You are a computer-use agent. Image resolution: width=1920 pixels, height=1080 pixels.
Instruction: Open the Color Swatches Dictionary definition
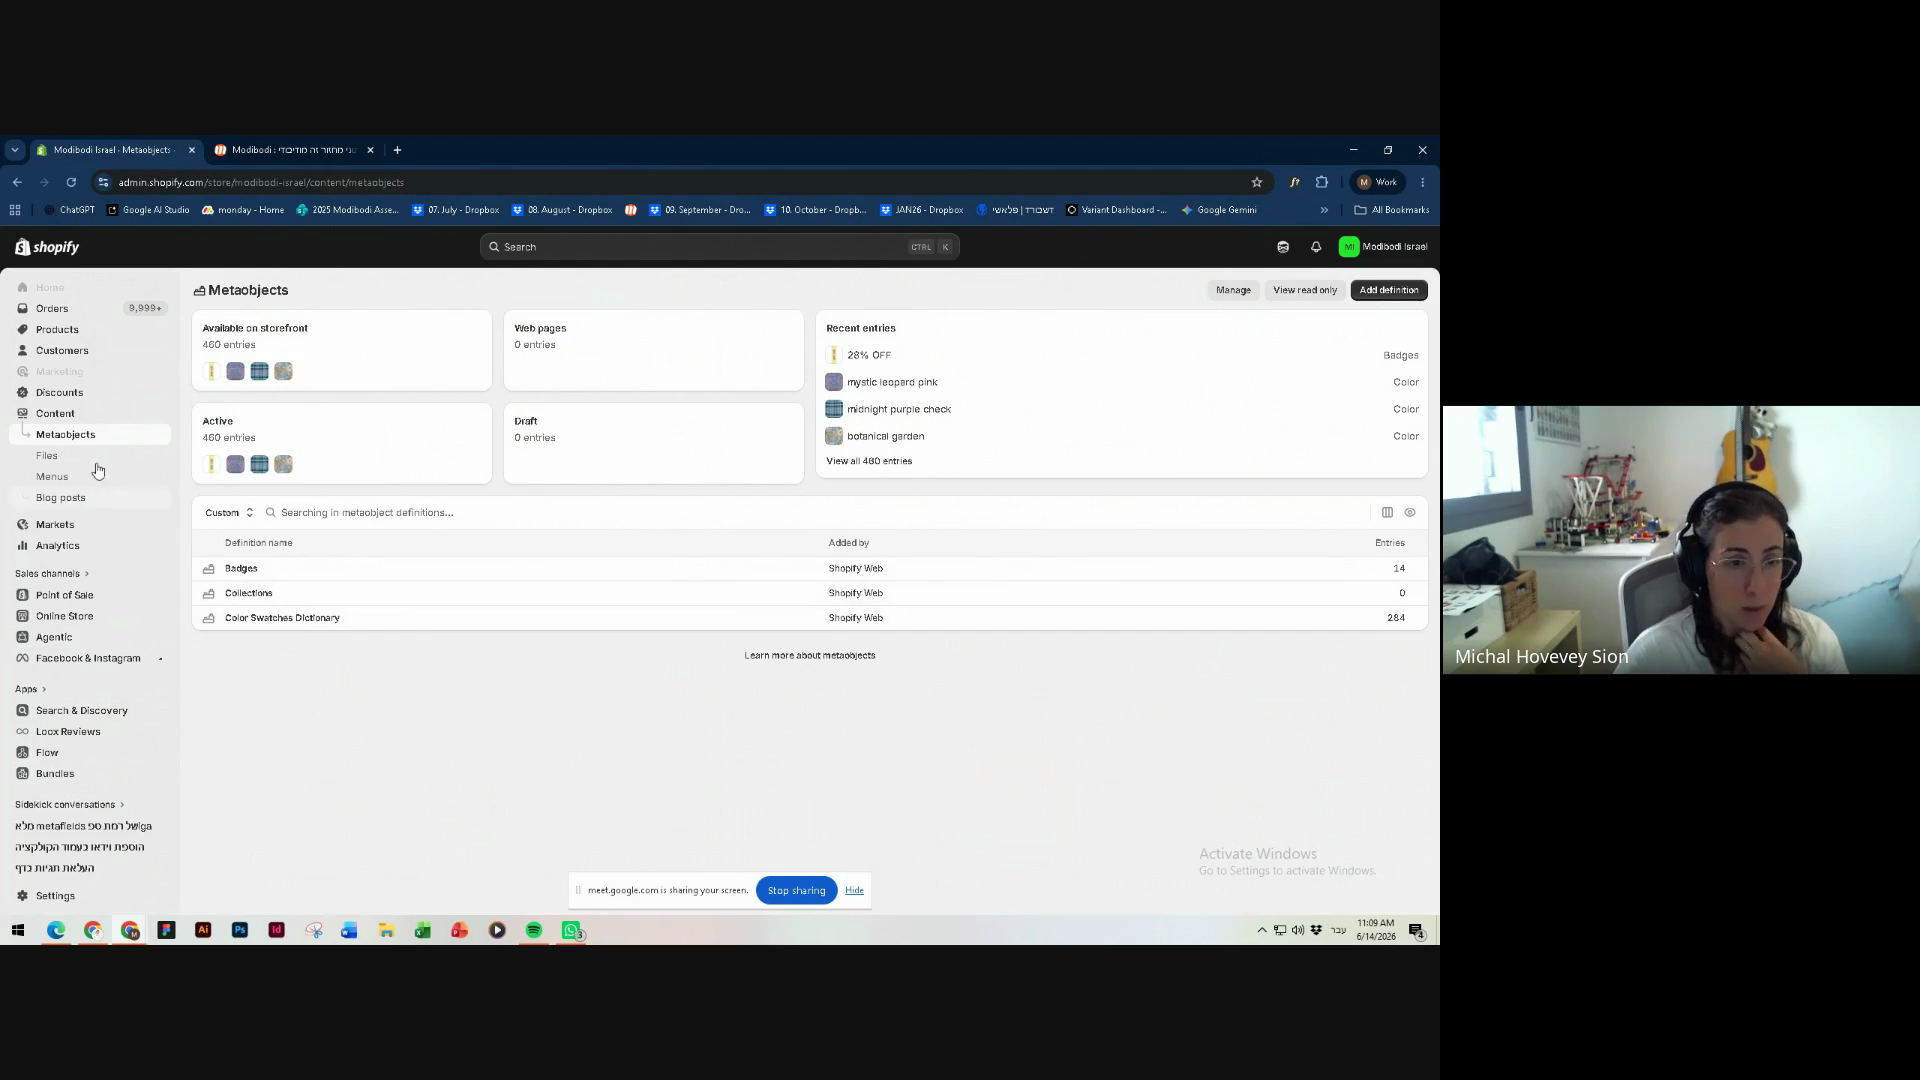click(x=282, y=618)
